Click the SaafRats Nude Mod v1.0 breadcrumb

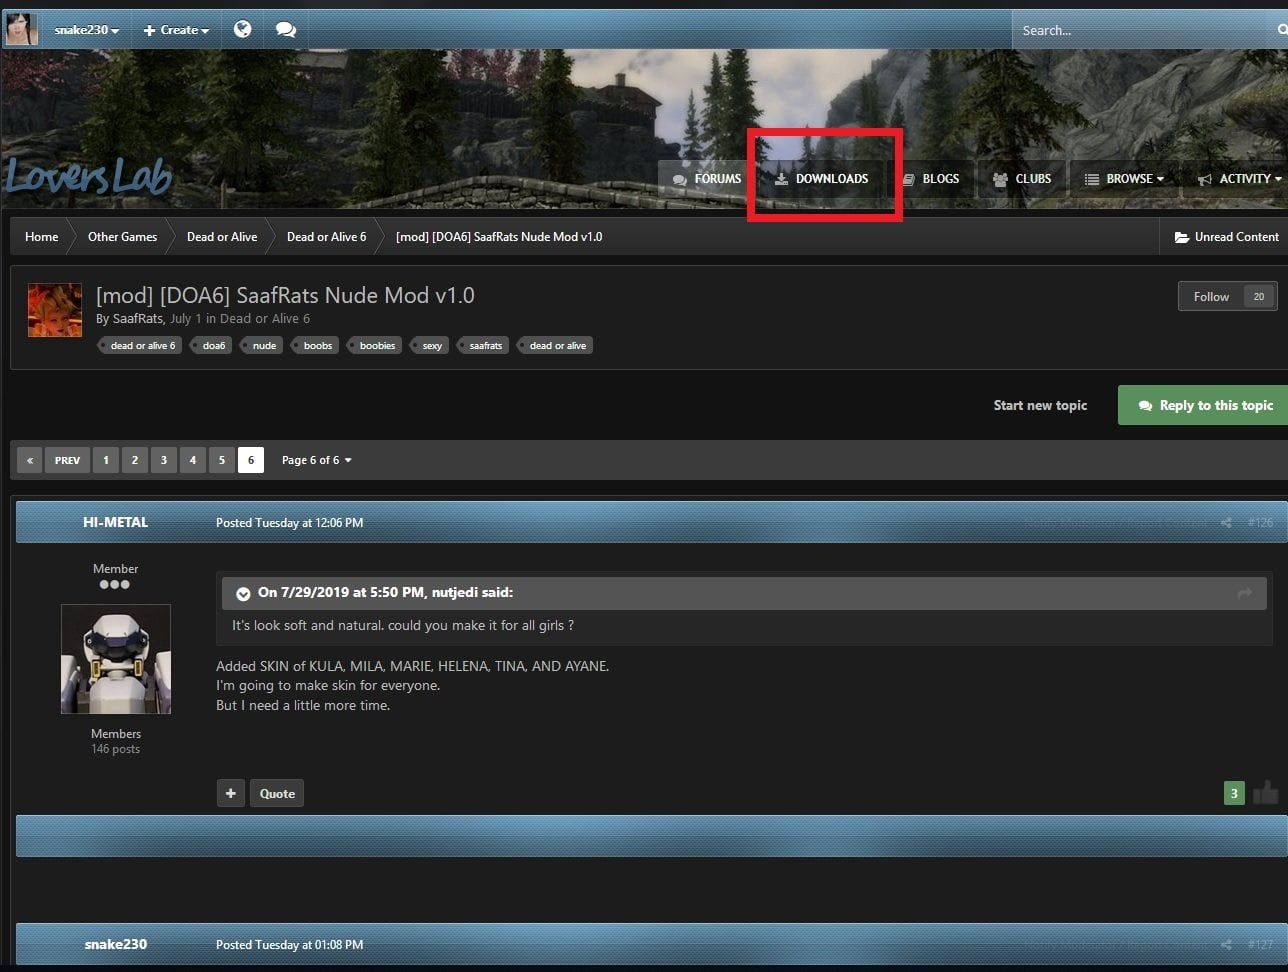pyautogui.click(x=499, y=237)
